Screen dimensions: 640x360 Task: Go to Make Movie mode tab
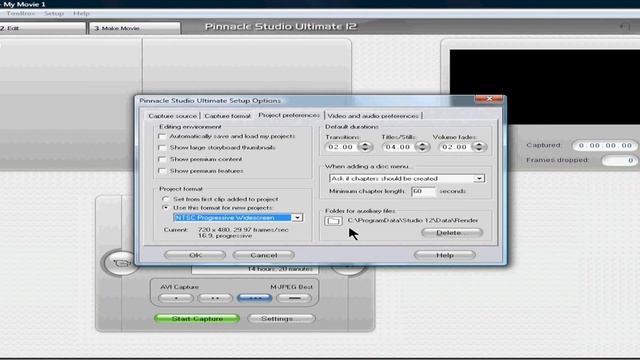tap(135, 28)
